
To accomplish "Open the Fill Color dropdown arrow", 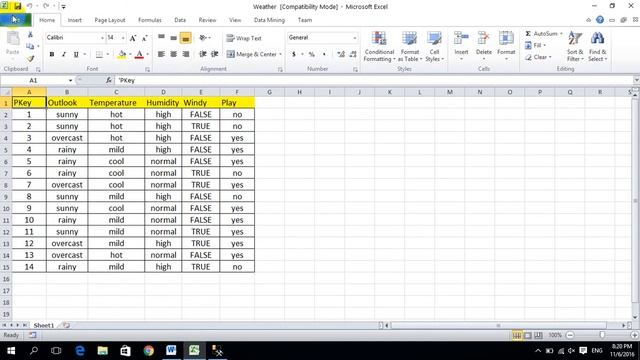I will [x=130, y=54].
